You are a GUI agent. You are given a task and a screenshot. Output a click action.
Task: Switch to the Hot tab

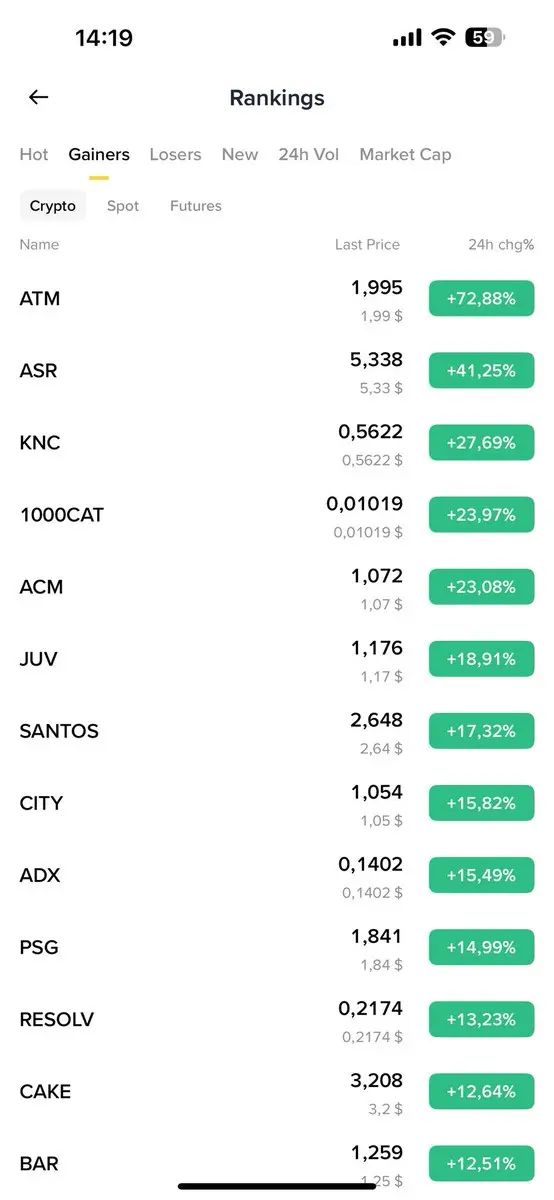point(34,154)
